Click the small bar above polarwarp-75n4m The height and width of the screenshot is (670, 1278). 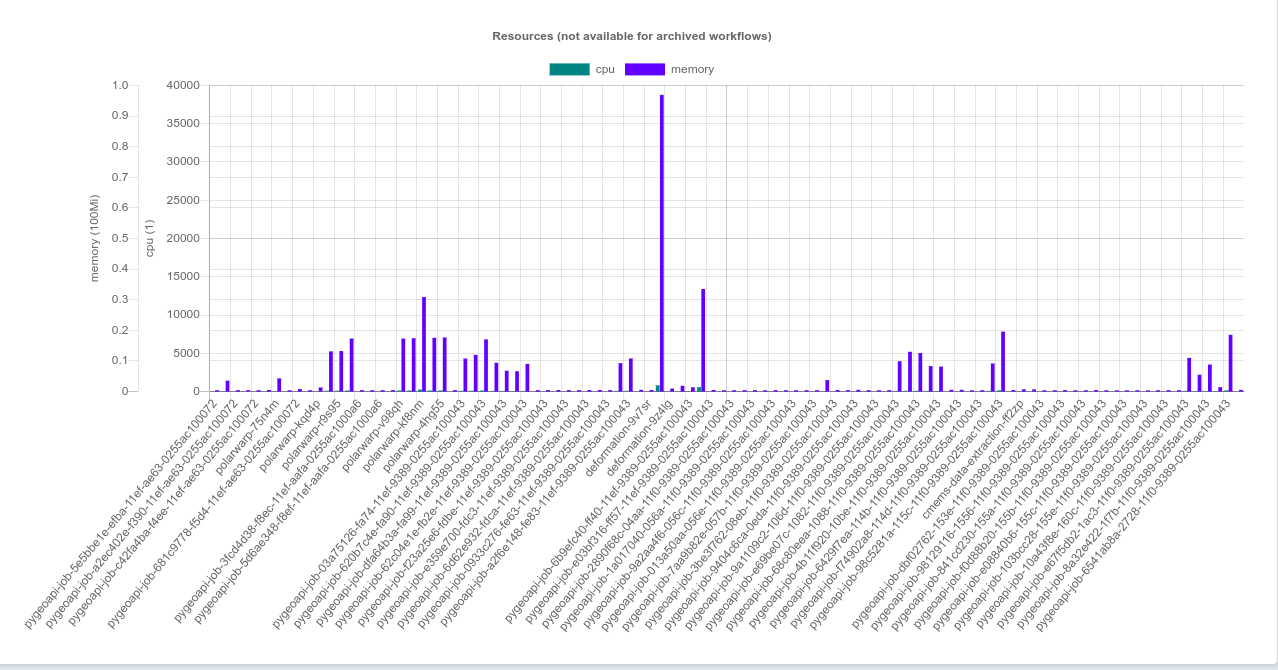[281, 383]
